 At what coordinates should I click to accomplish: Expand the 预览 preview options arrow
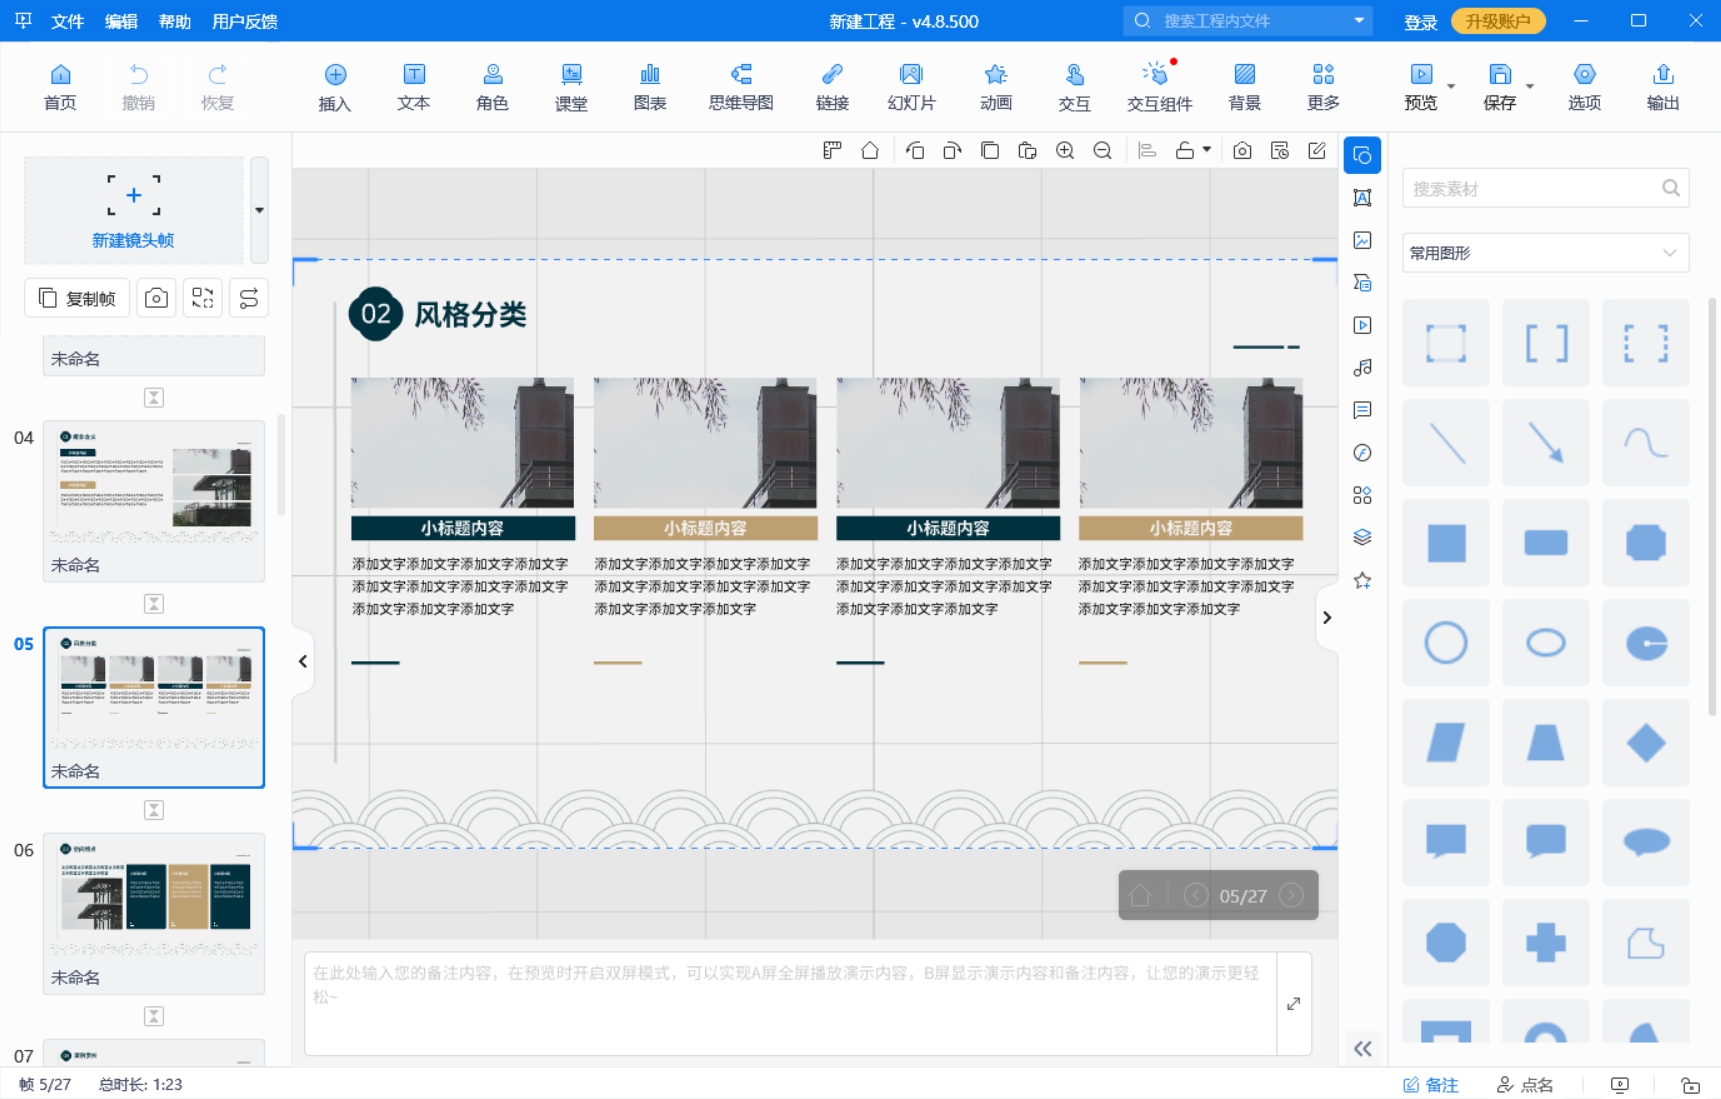pos(1451,87)
